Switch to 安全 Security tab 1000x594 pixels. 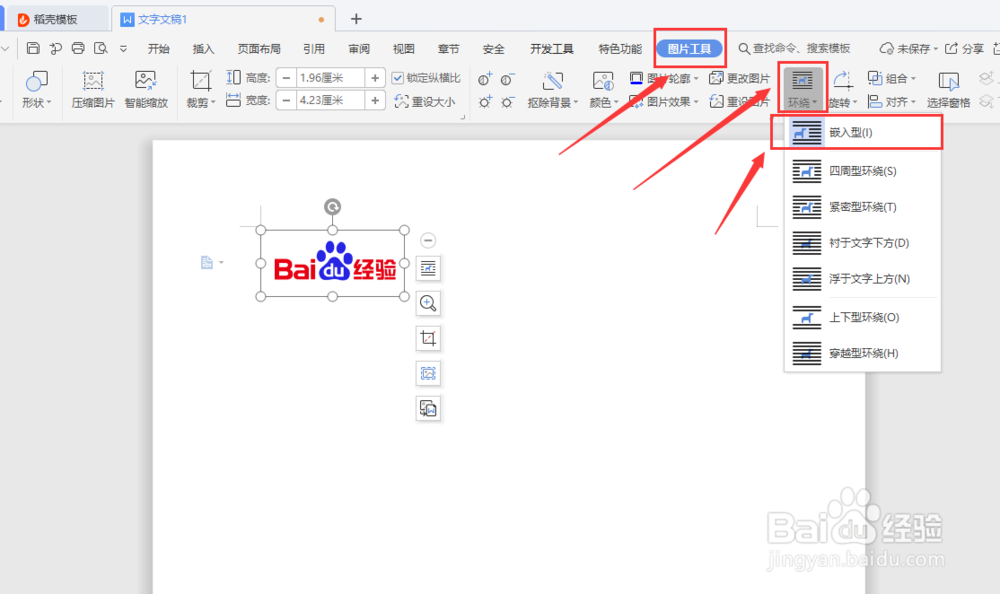click(493, 48)
